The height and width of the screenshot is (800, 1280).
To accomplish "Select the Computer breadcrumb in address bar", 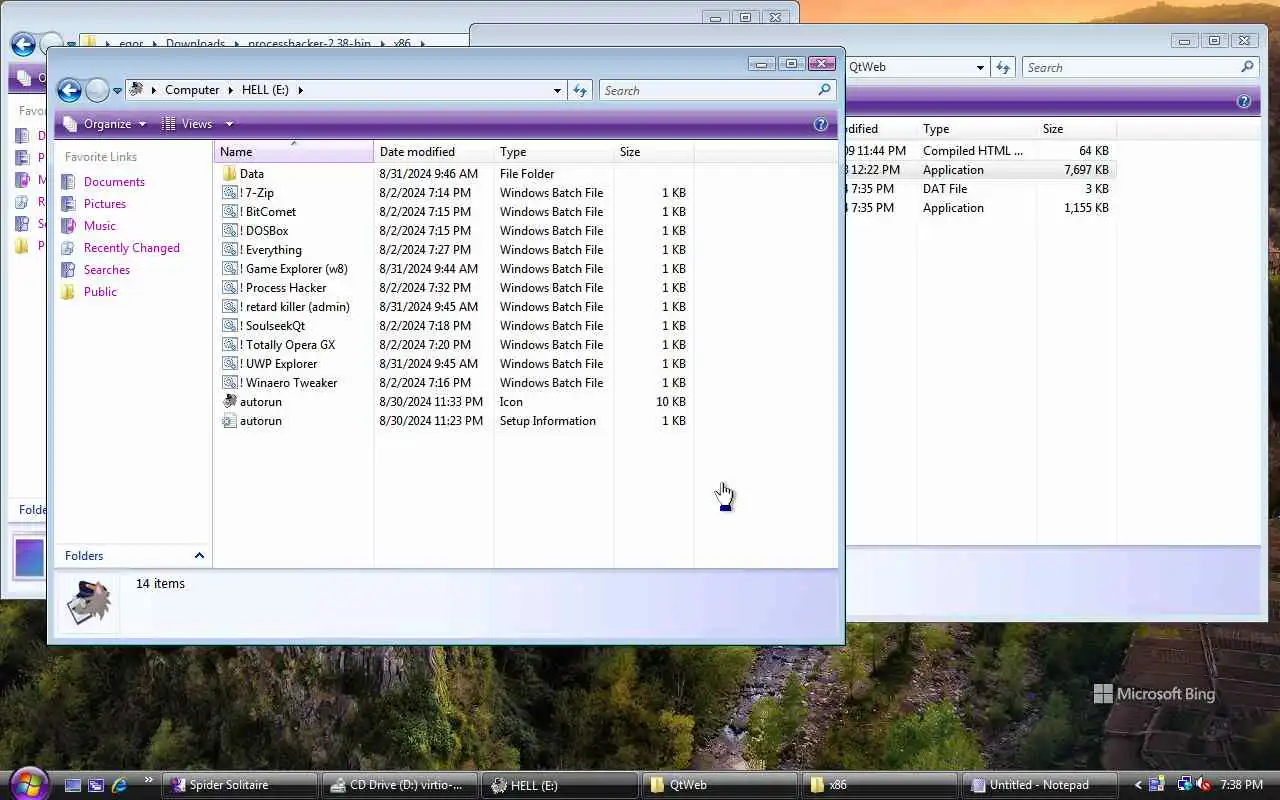I will tap(192, 90).
